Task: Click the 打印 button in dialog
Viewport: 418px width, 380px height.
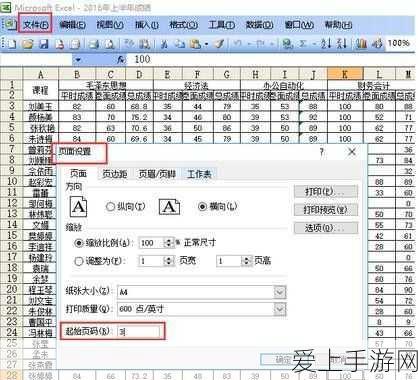Action: coord(326,192)
